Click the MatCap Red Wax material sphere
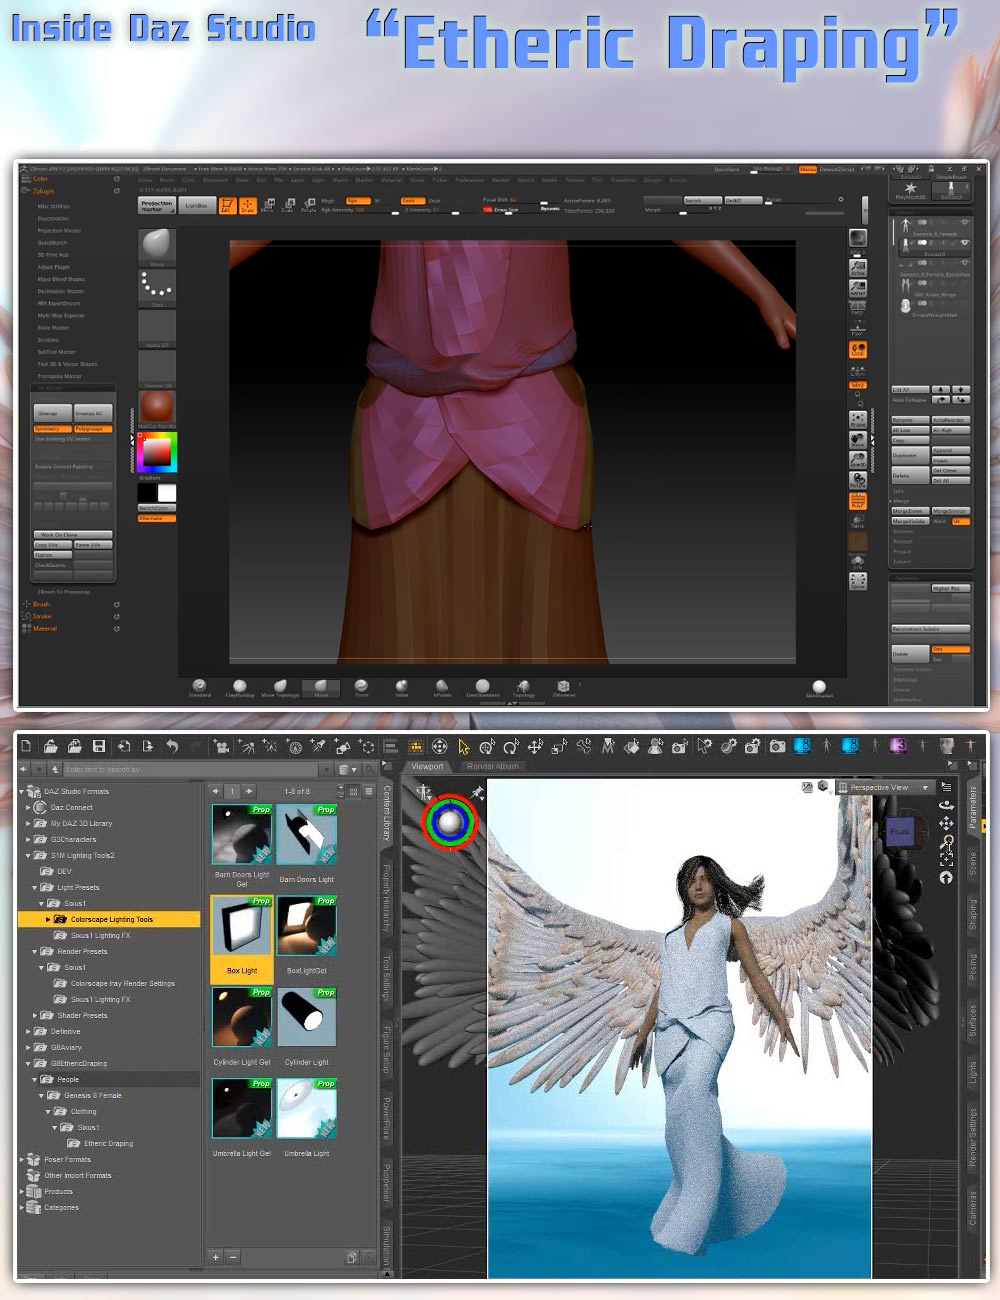 pos(157,409)
